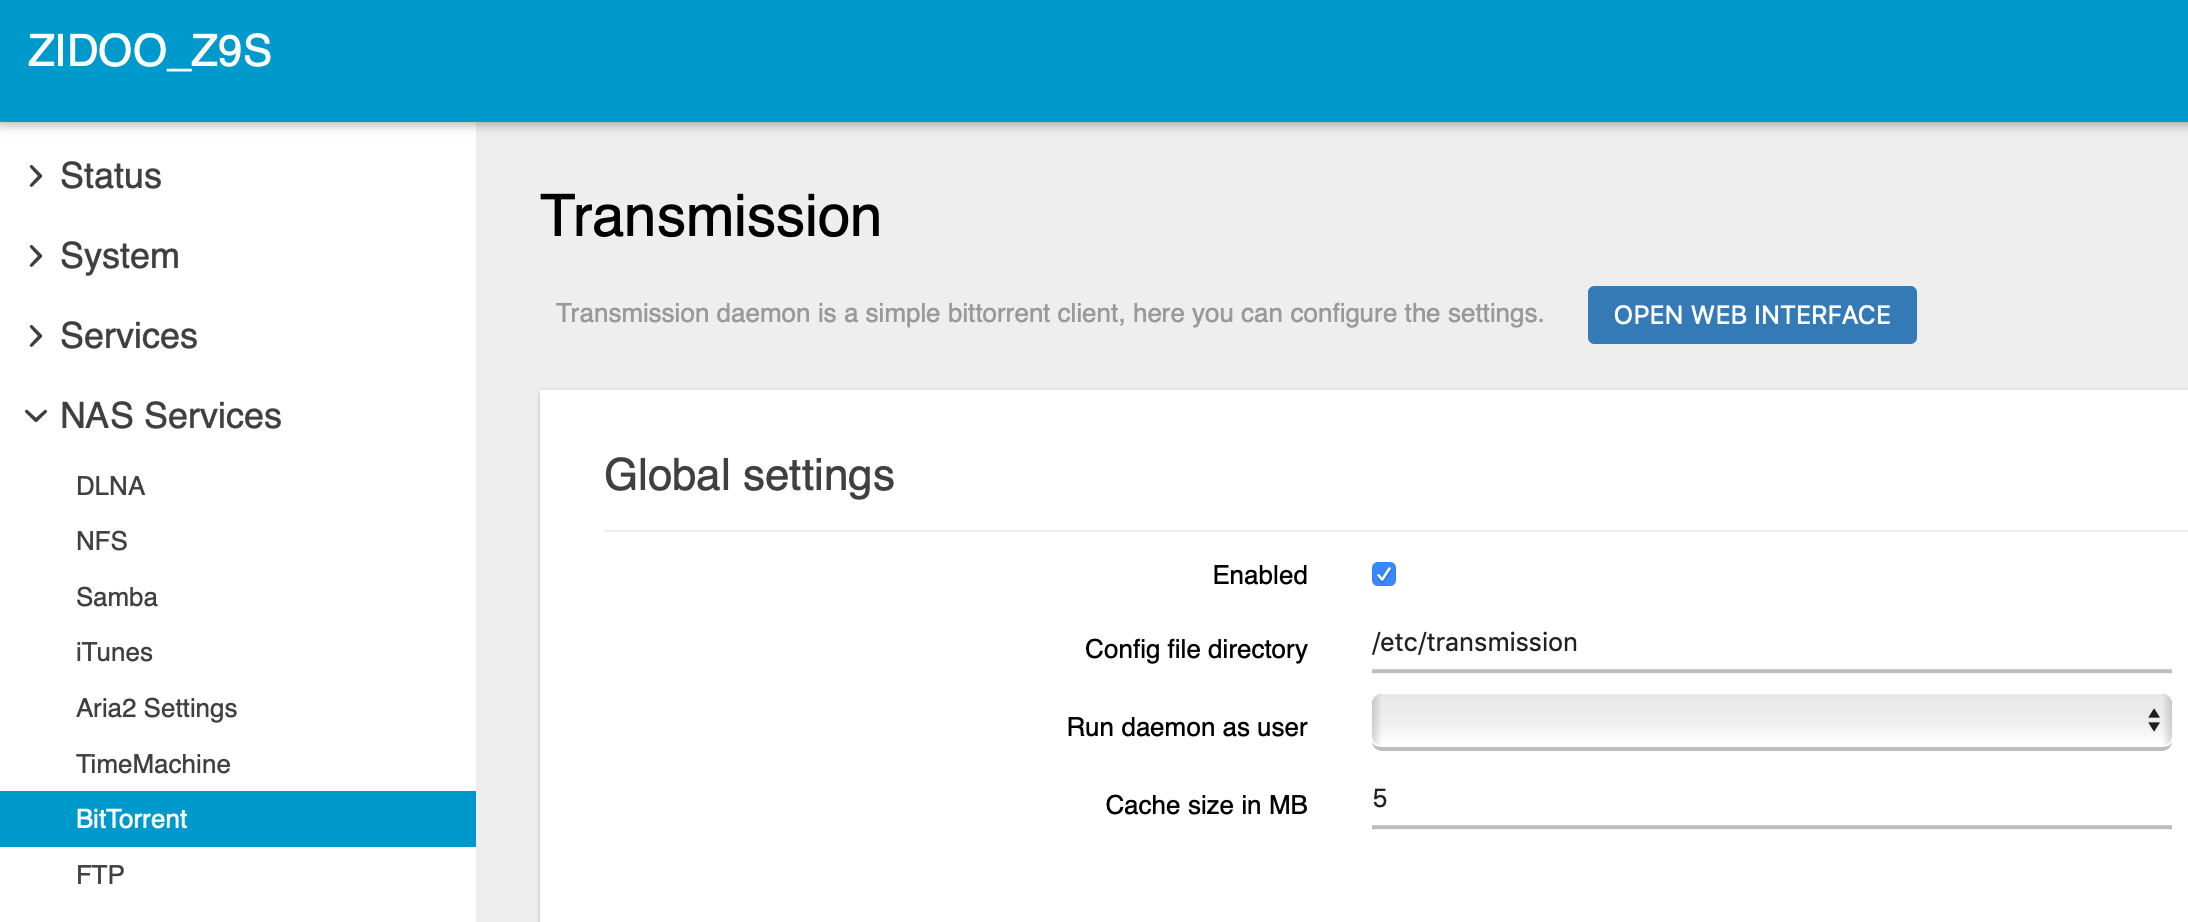Viewport: 2188px width, 922px height.
Task: Uncheck the Enabled checkbox
Action: 1384,574
